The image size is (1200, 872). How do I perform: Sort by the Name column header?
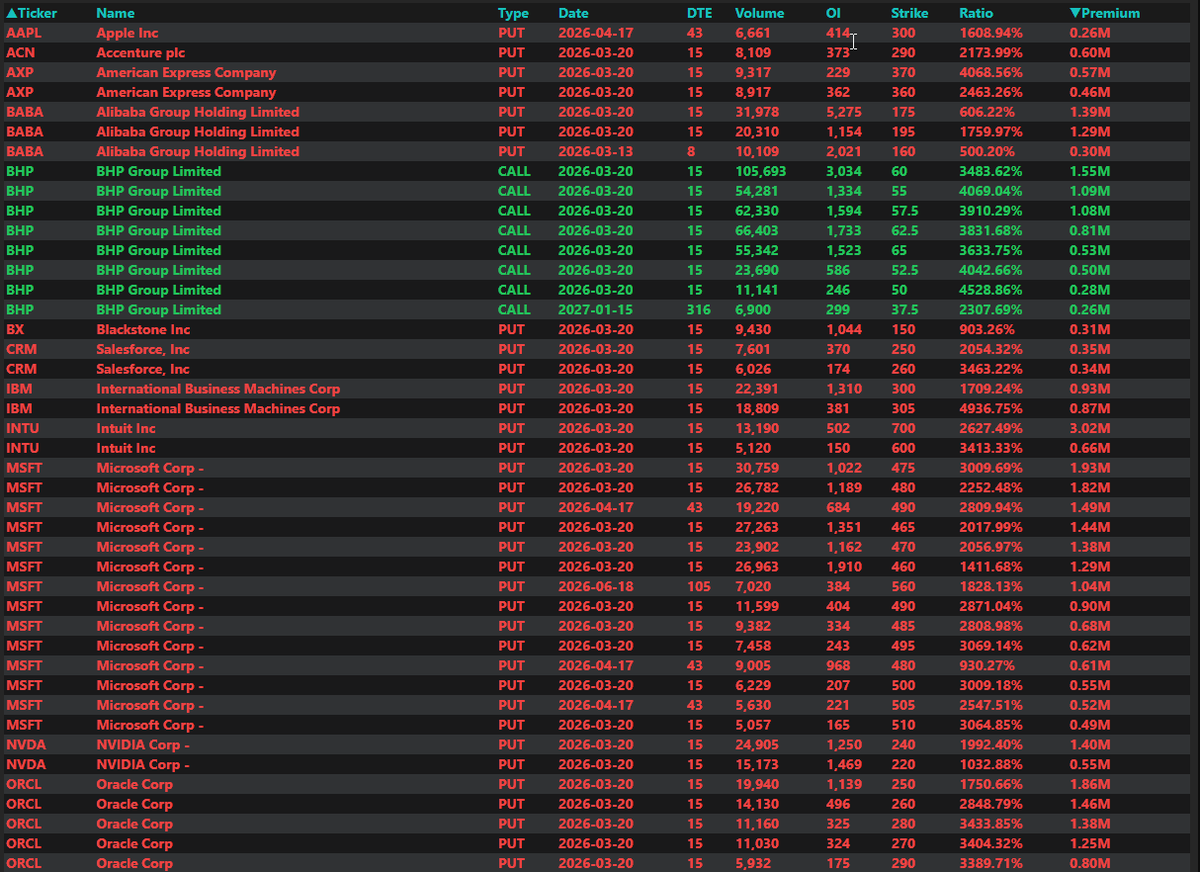click(x=115, y=13)
